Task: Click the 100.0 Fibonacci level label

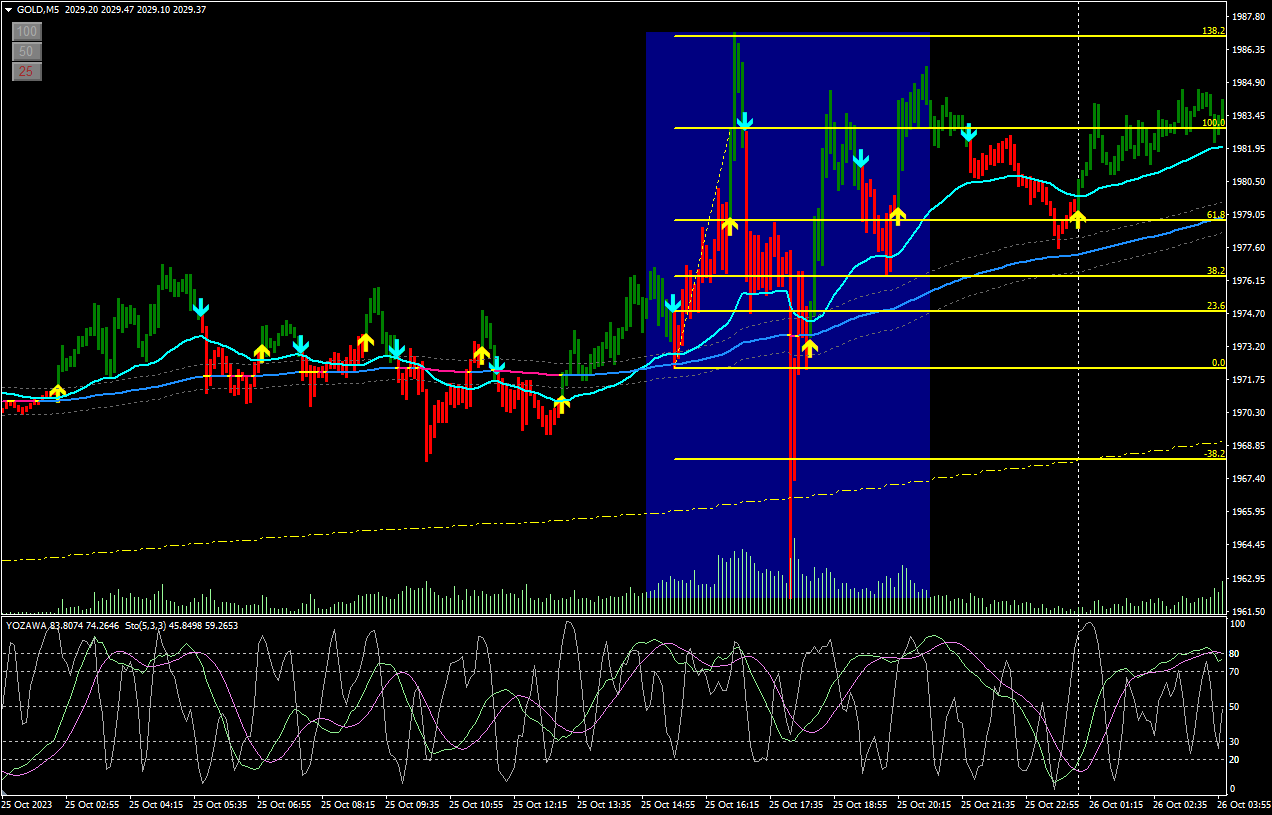Action: [1214, 123]
